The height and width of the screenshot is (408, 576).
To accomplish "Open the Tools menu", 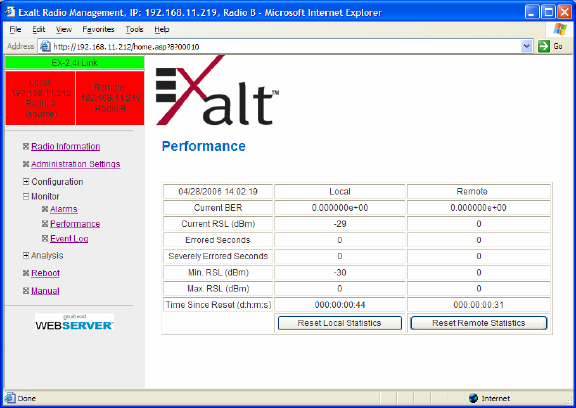I will coord(134,29).
